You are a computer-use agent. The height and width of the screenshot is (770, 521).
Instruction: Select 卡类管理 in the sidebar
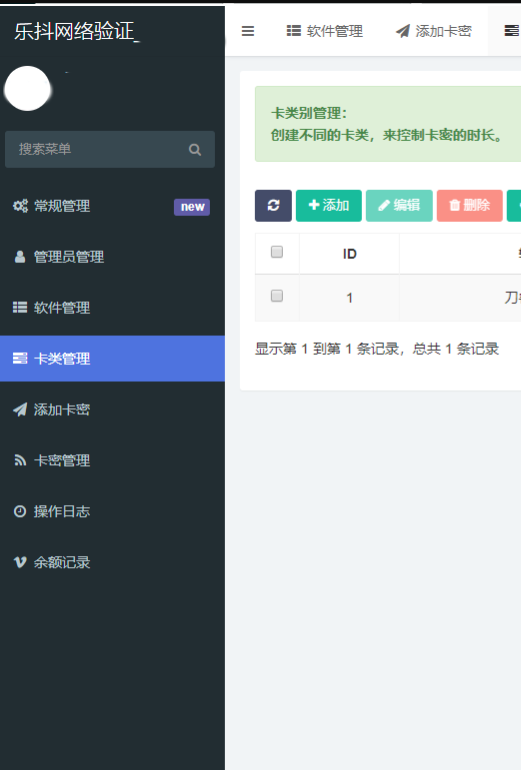point(112,358)
